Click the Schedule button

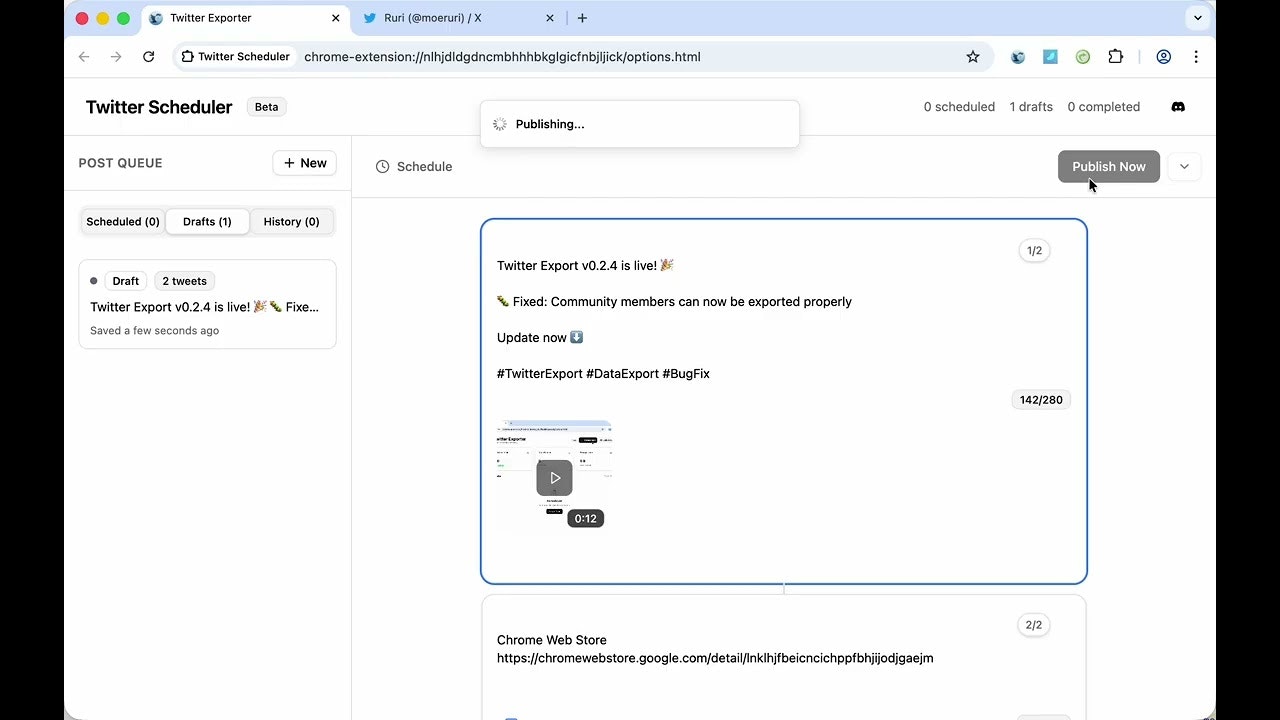(x=414, y=167)
